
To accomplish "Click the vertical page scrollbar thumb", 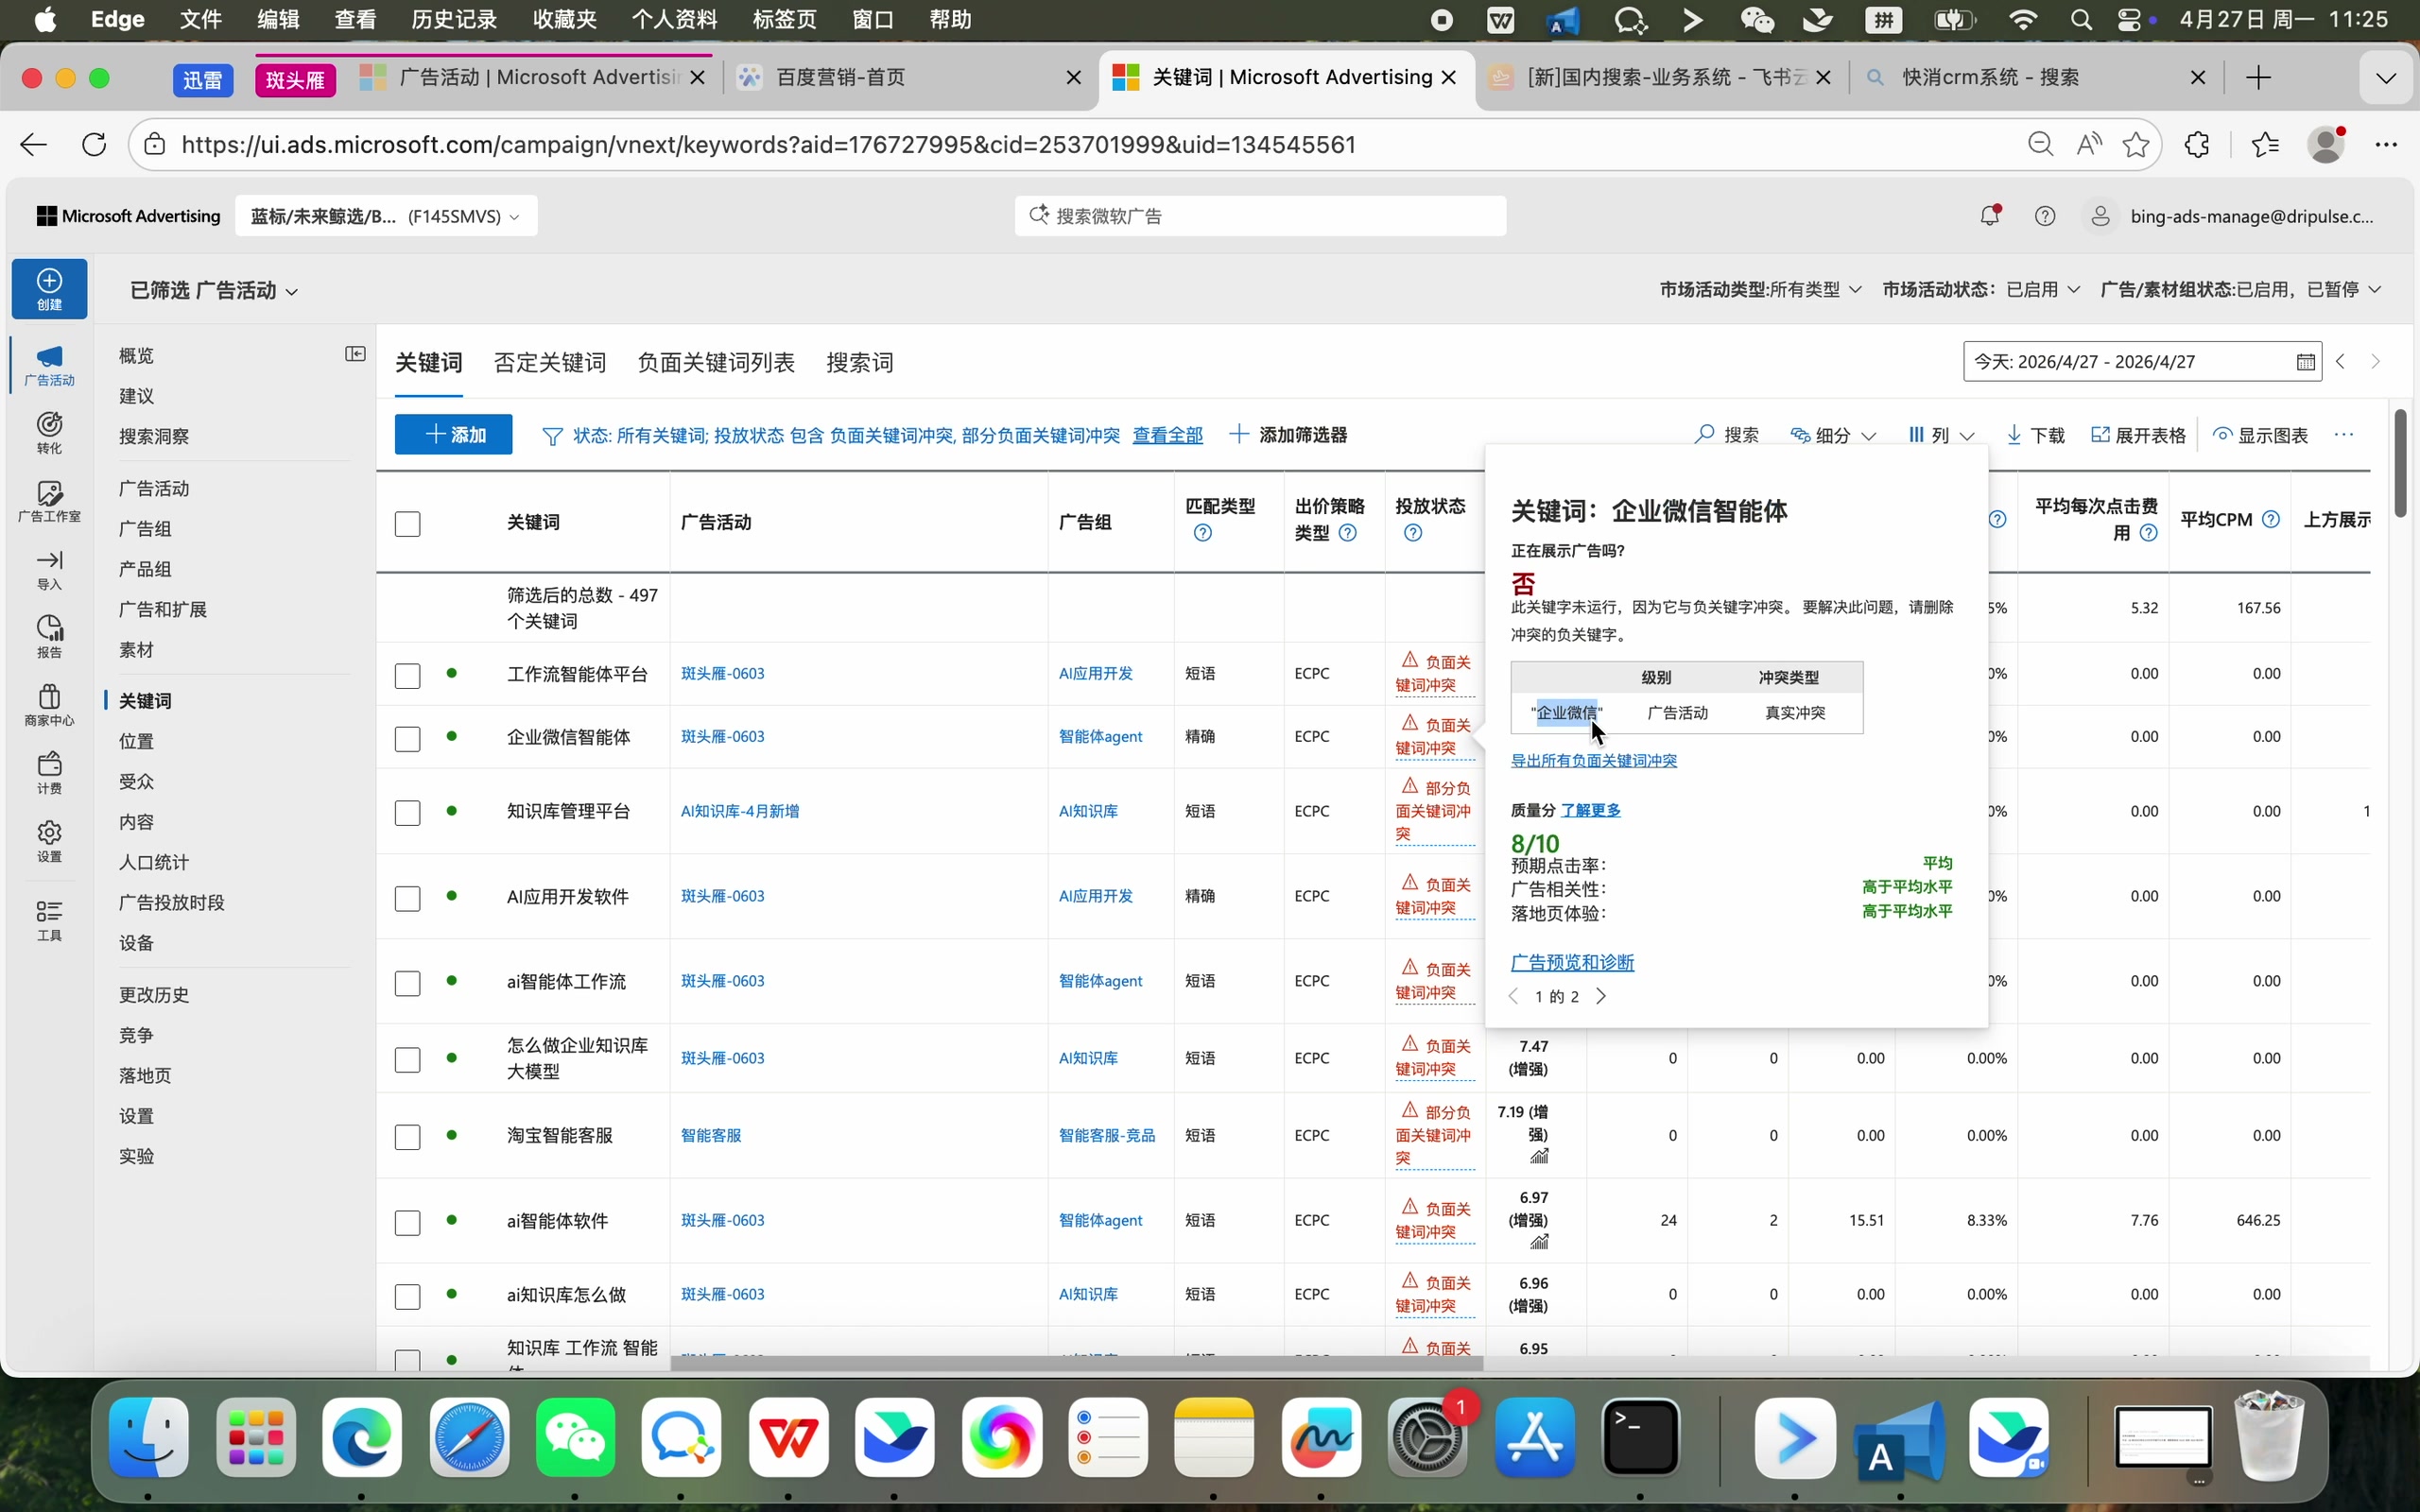I will pyautogui.click(x=2401, y=462).
